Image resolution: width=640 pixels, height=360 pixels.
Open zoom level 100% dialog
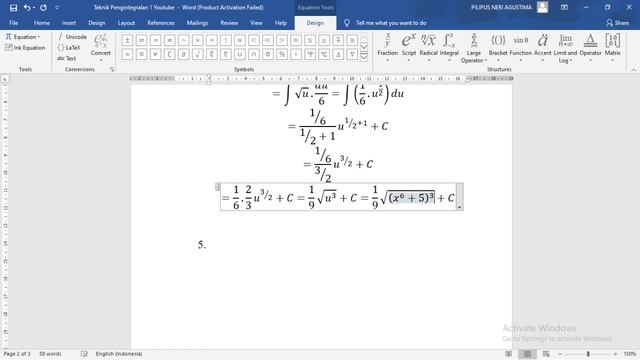pyautogui.click(x=630, y=354)
